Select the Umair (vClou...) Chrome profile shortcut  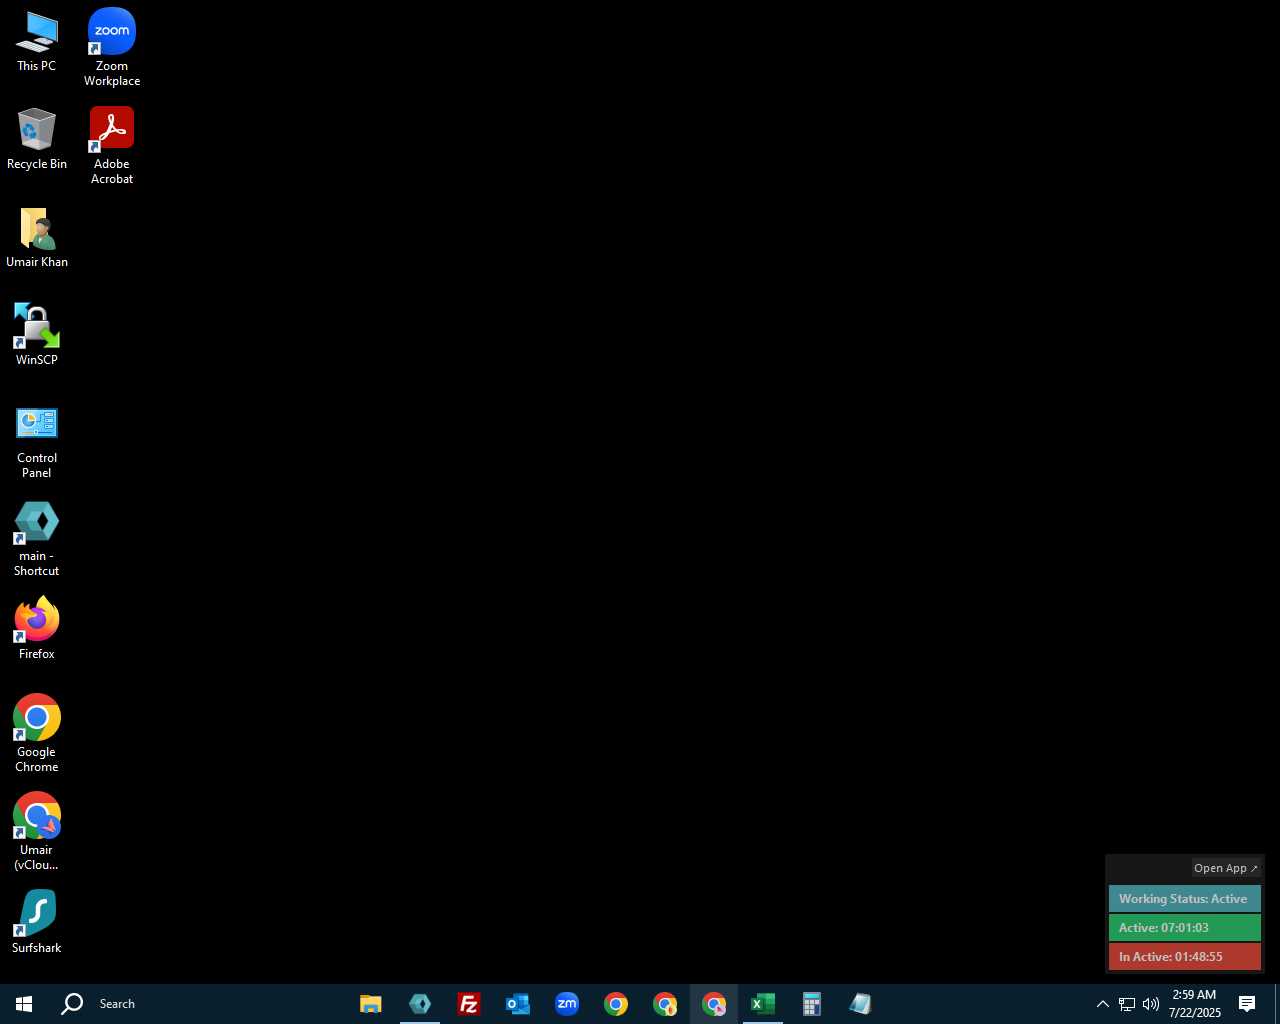37,832
